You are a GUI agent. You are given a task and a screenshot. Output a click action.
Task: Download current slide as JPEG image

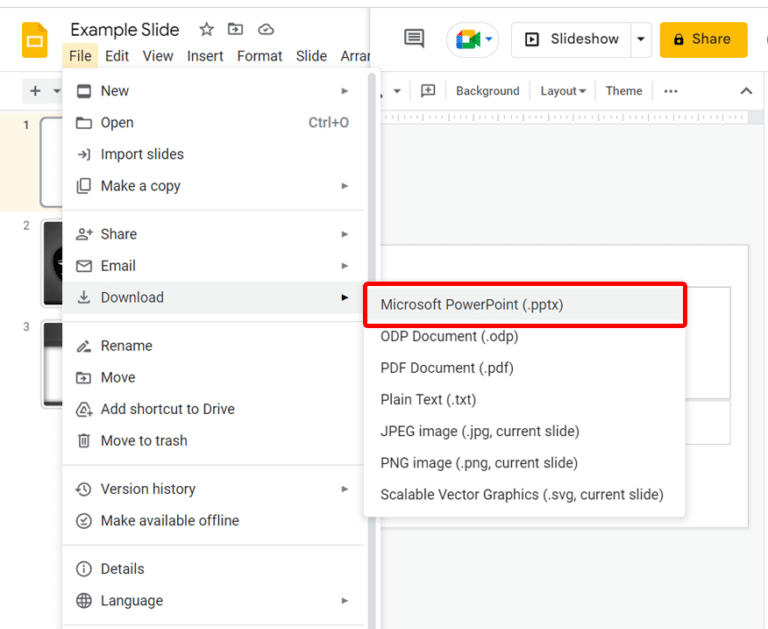(525, 432)
